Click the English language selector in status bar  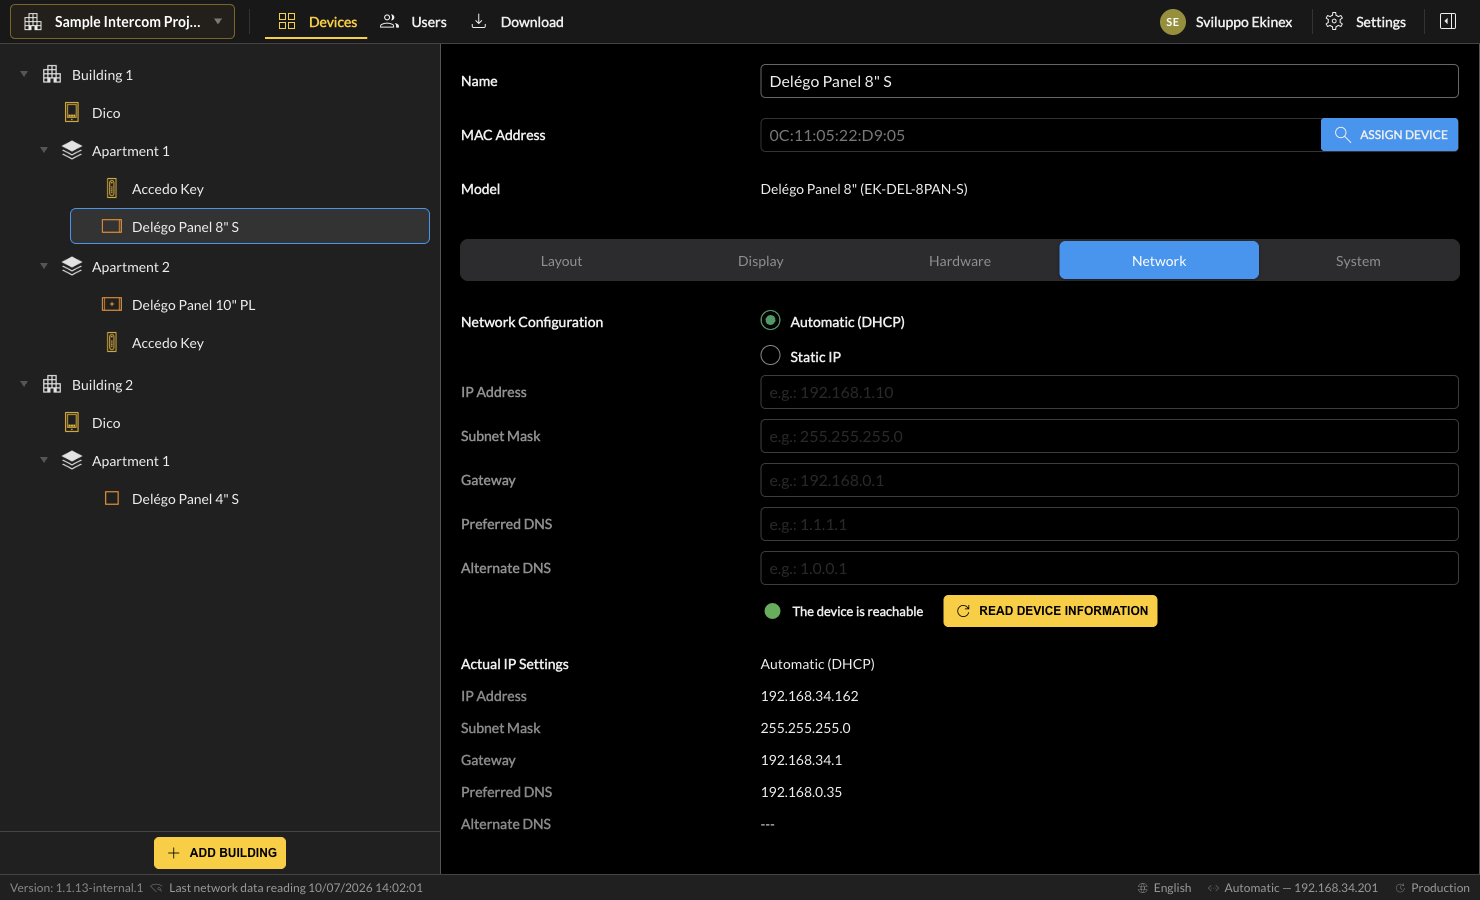click(x=1164, y=888)
